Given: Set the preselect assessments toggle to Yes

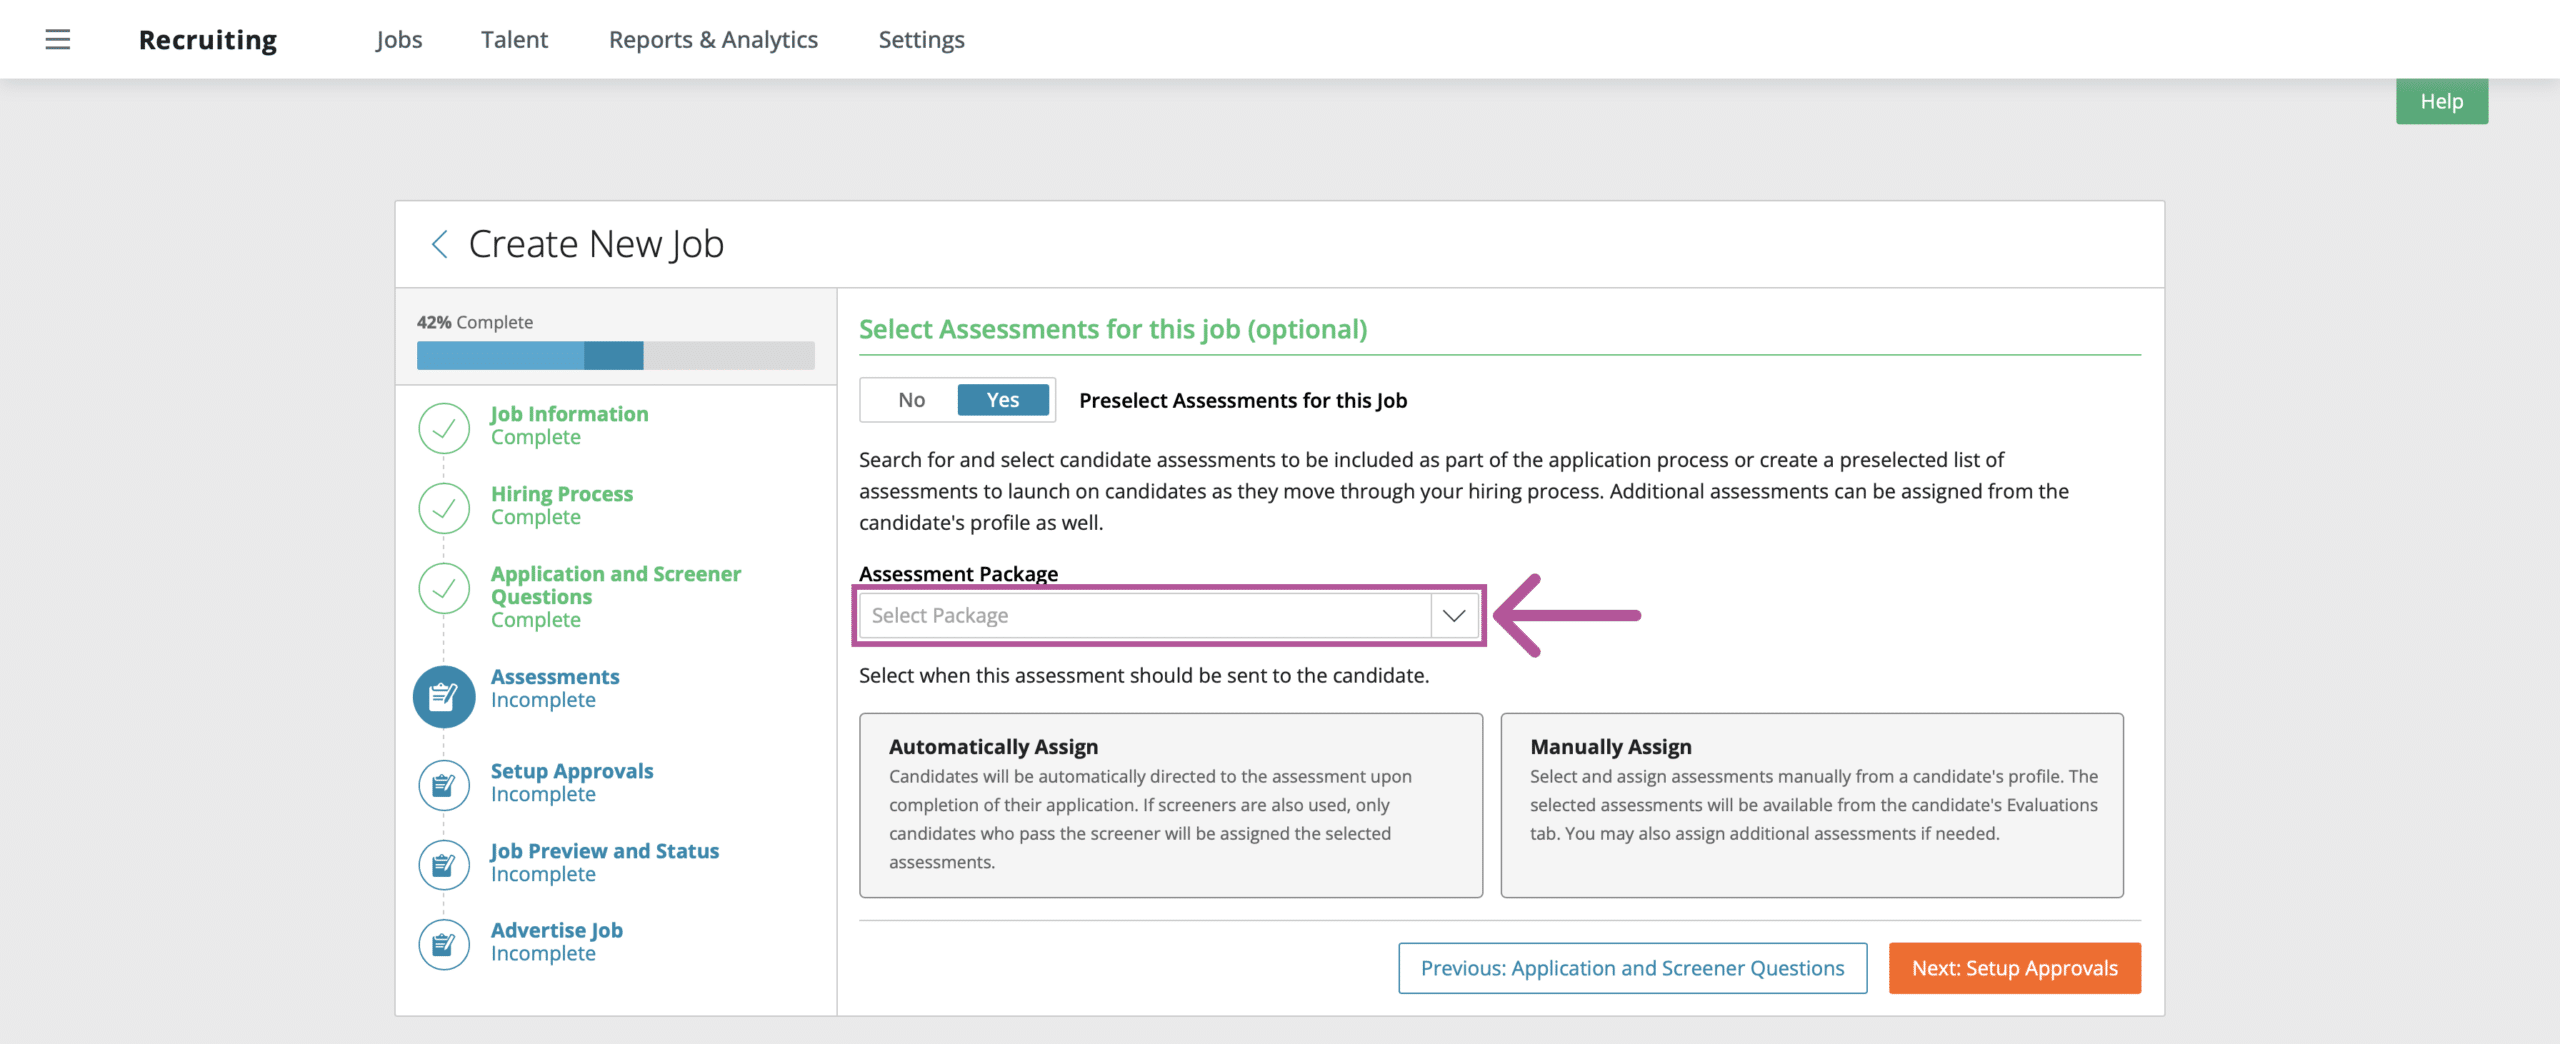Looking at the screenshot, I should [1003, 400].
